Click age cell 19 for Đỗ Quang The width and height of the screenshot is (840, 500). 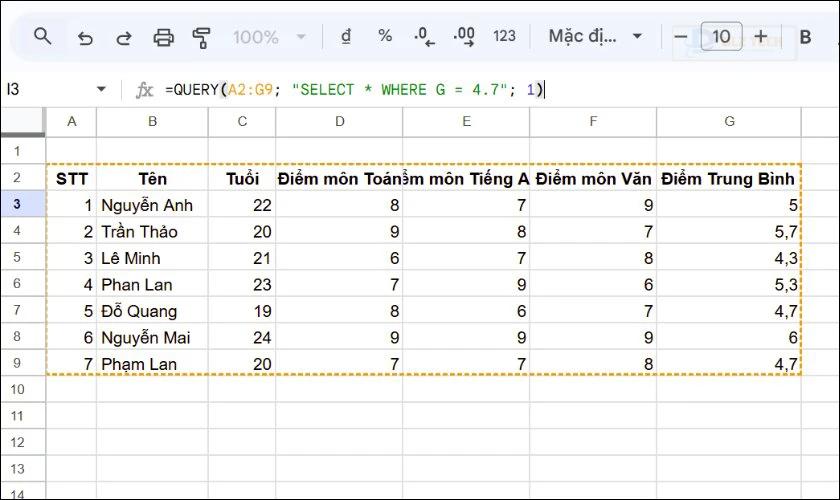[x=242, y=310]
